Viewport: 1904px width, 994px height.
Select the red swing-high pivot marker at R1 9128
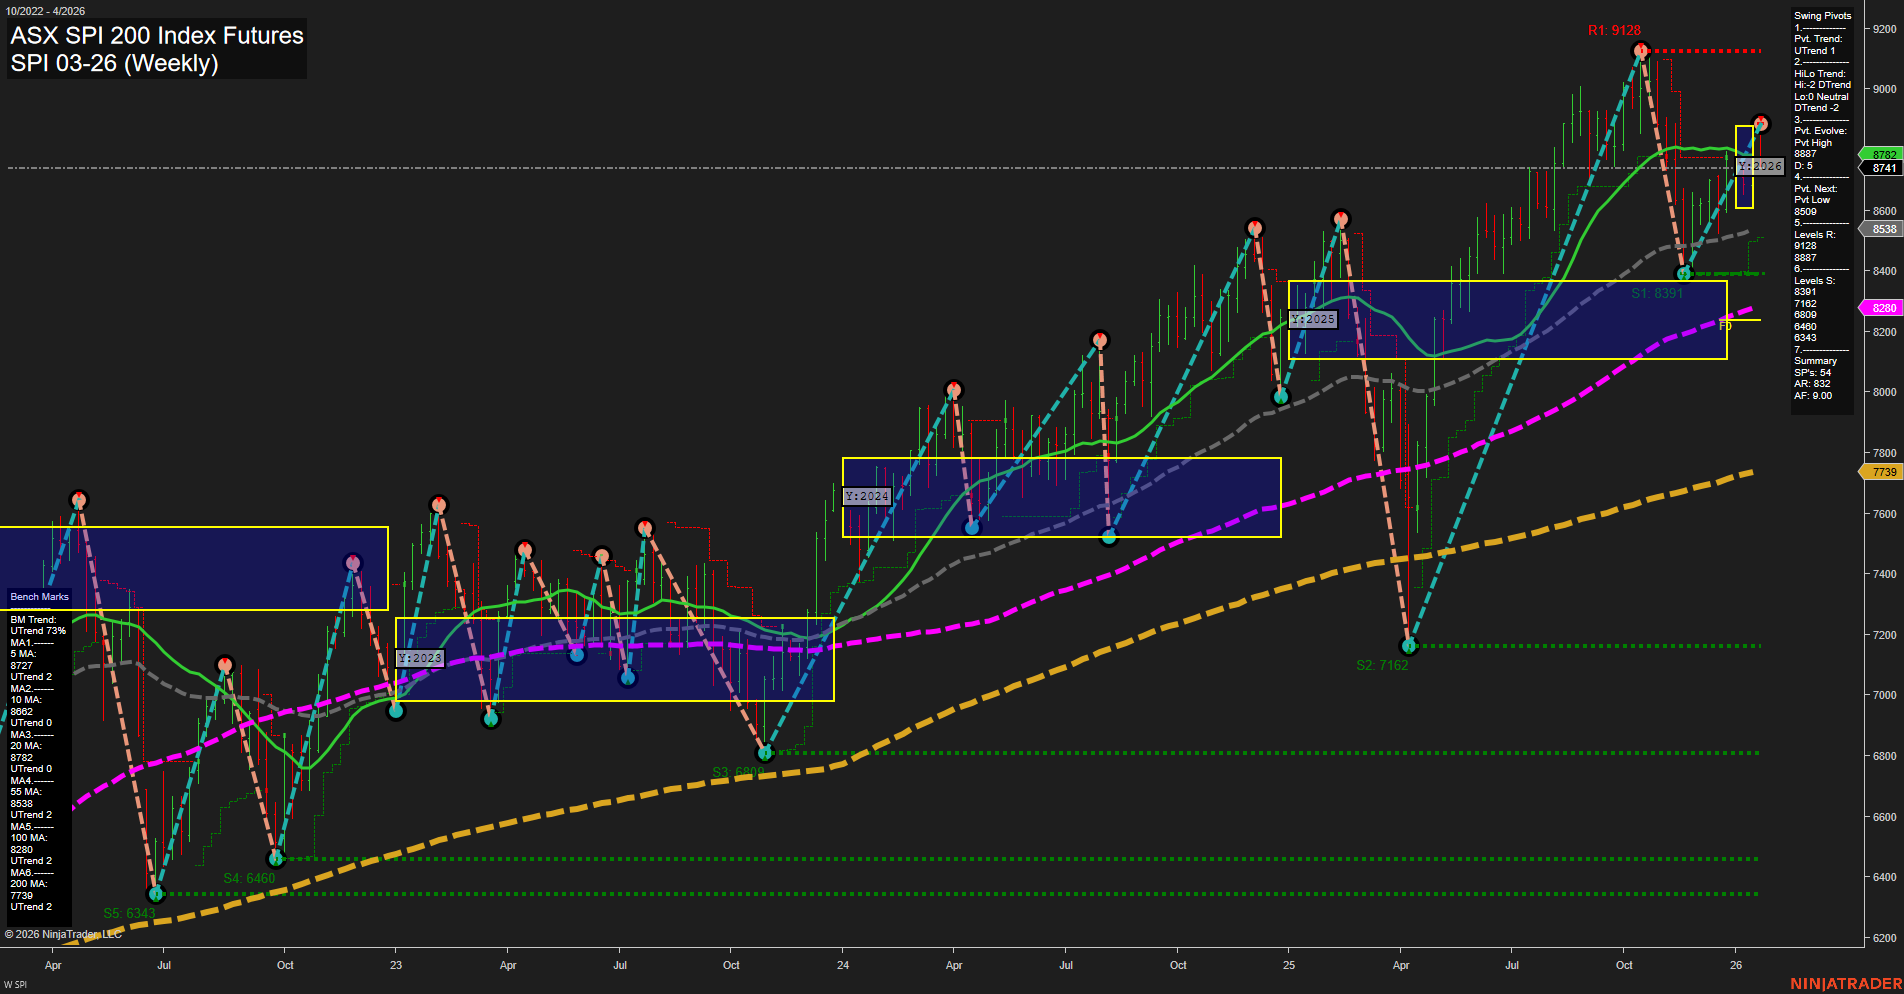tap(1641, 48)
